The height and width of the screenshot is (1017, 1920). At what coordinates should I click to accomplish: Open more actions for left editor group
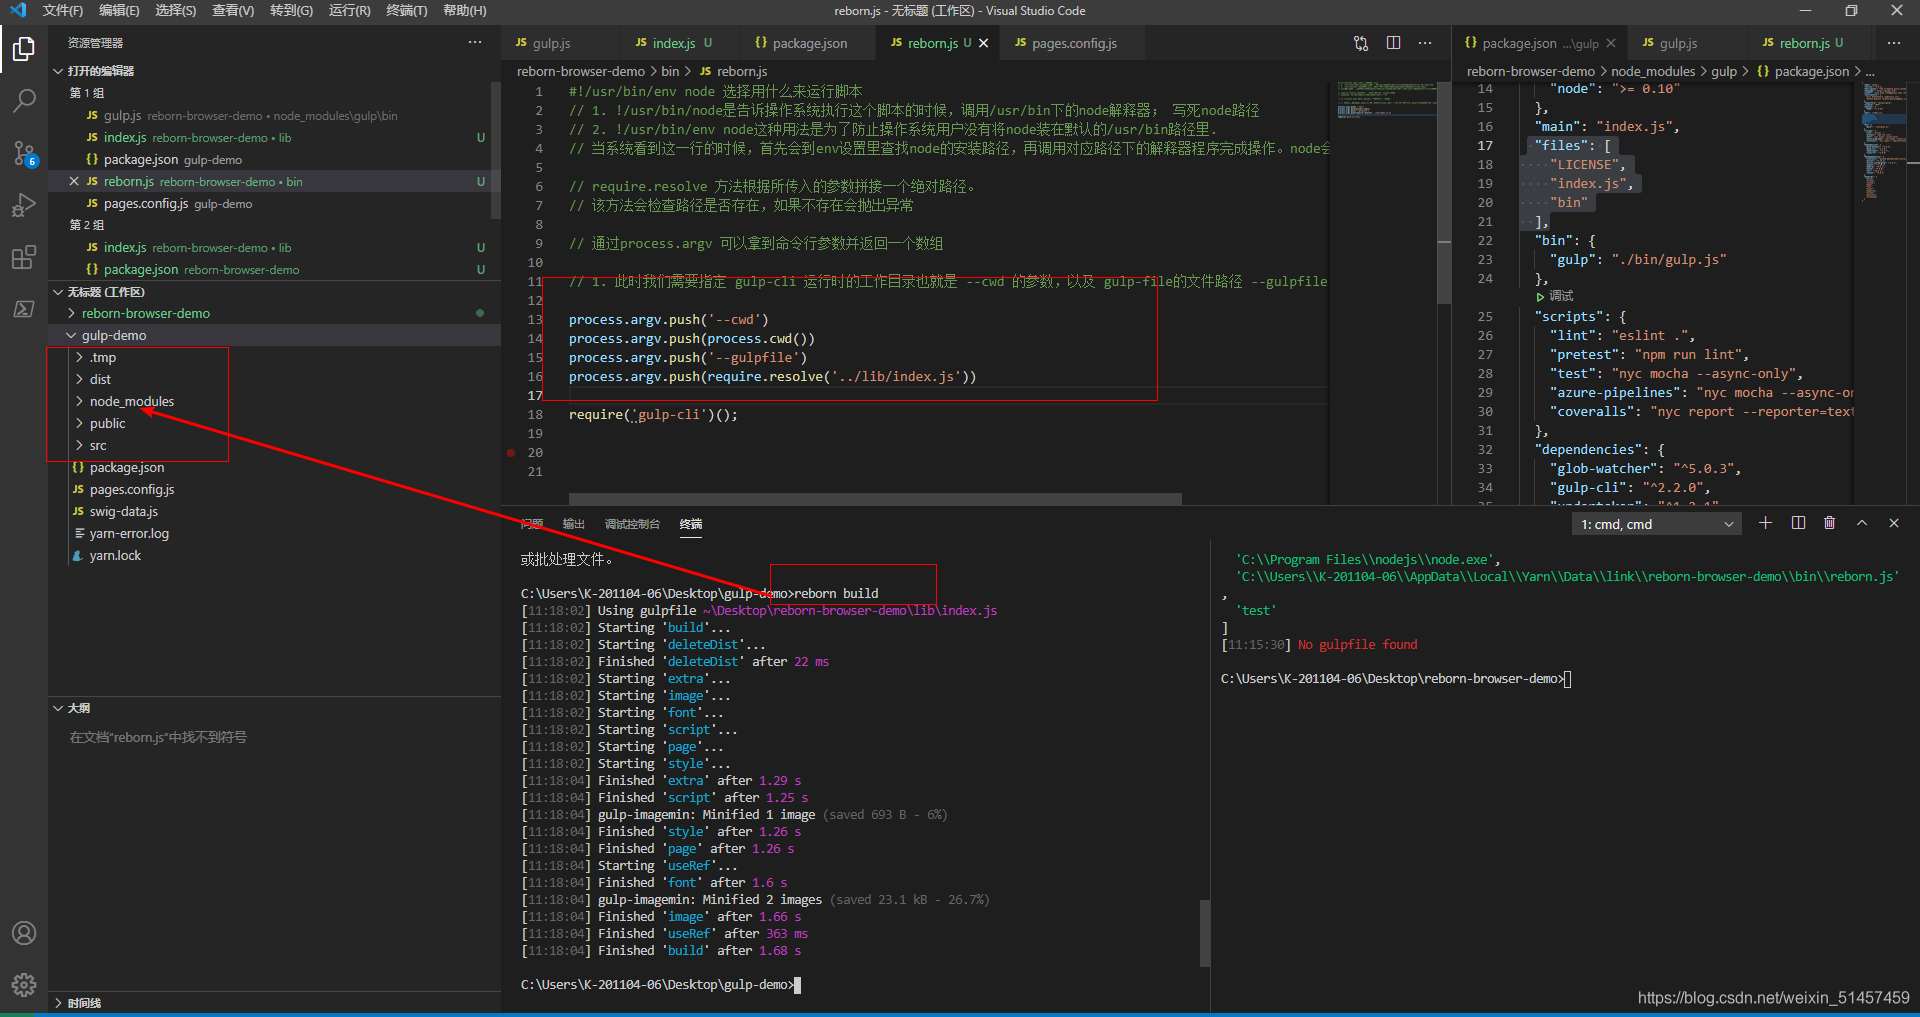[x=1425, y=43]
